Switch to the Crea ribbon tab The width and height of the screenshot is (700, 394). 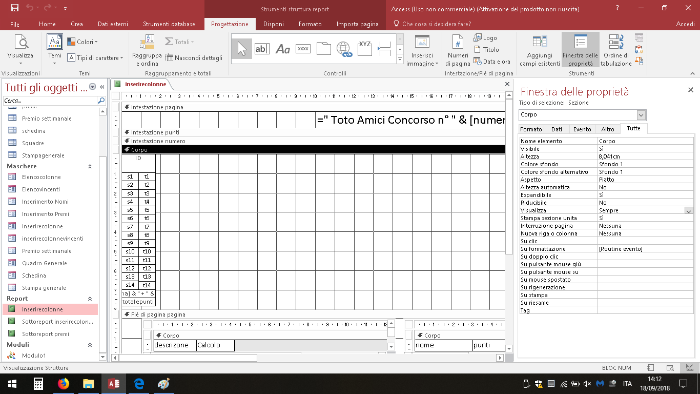pyautogui.click(x=77, y=24)
